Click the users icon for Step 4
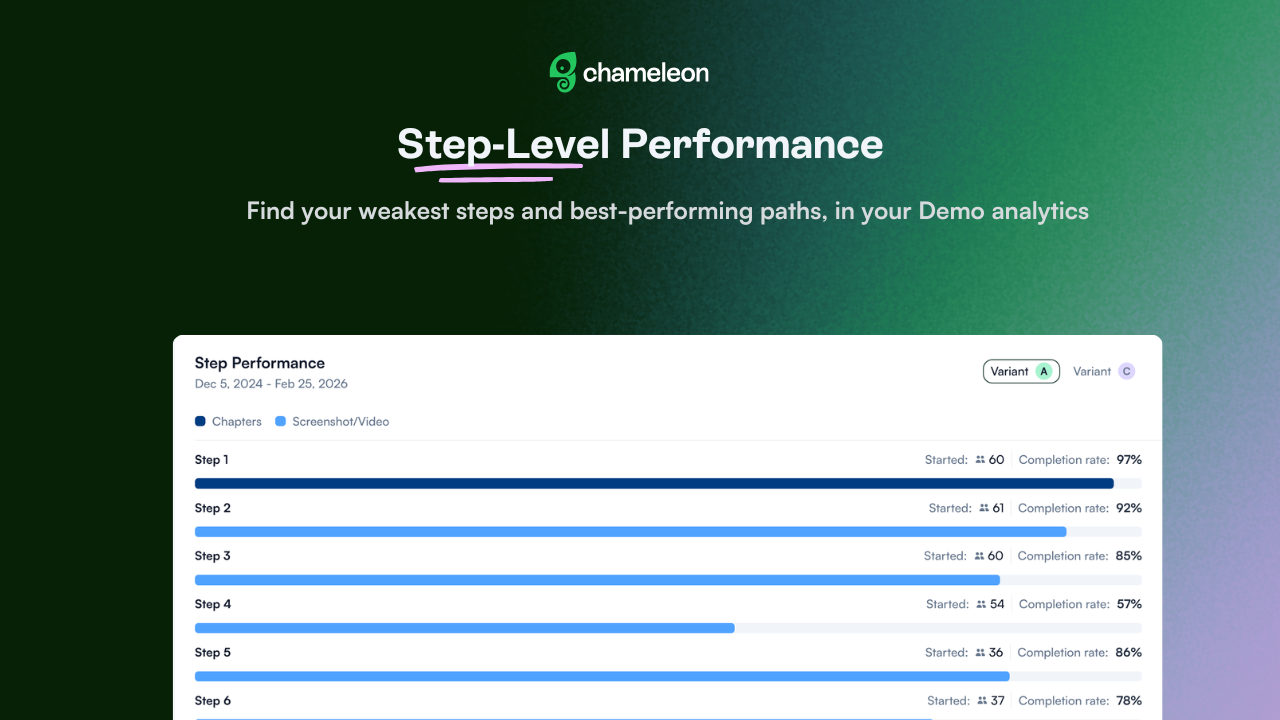 point(982,604)
